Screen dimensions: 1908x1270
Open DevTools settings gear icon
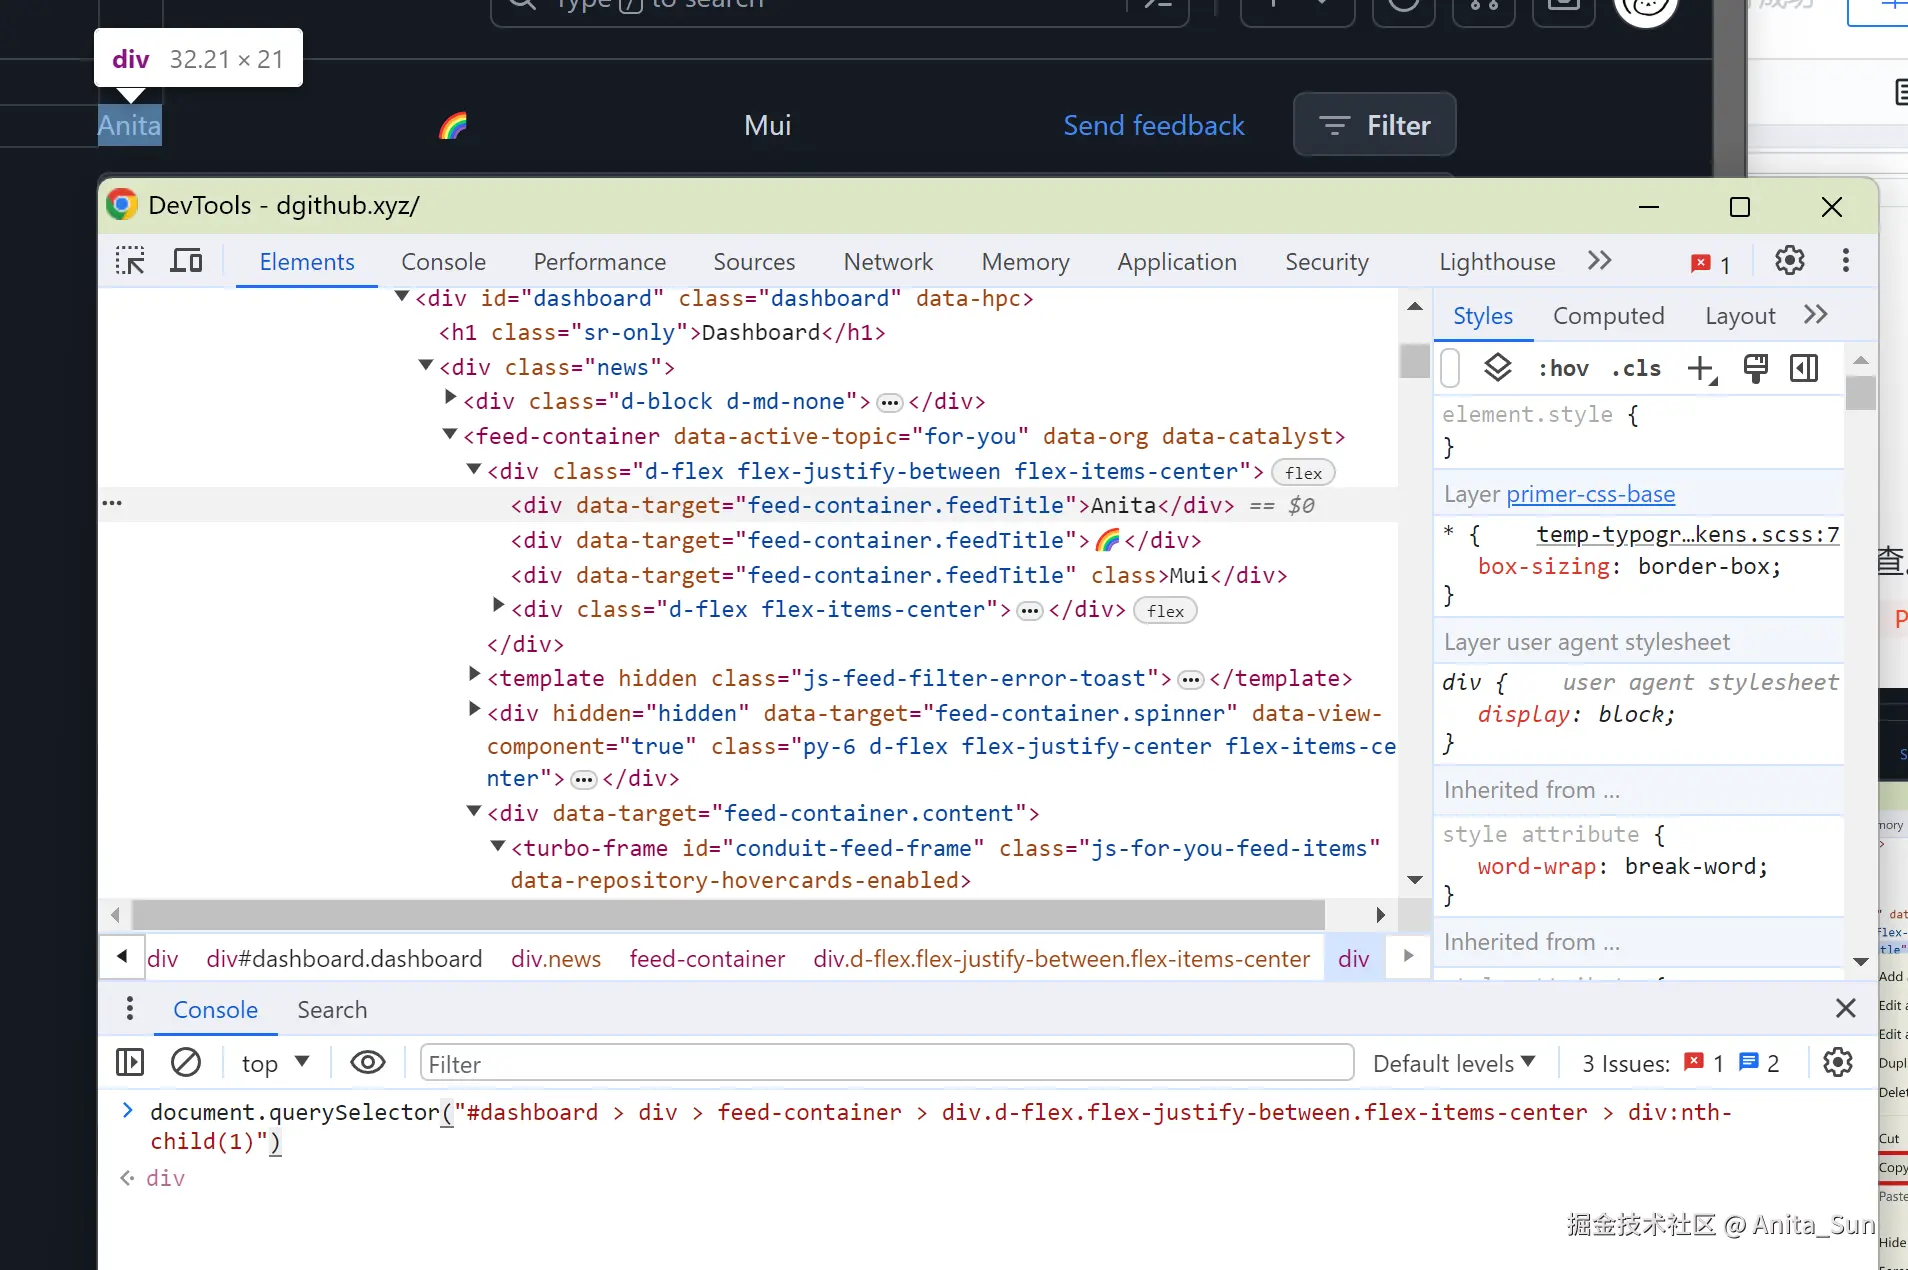1789,261
